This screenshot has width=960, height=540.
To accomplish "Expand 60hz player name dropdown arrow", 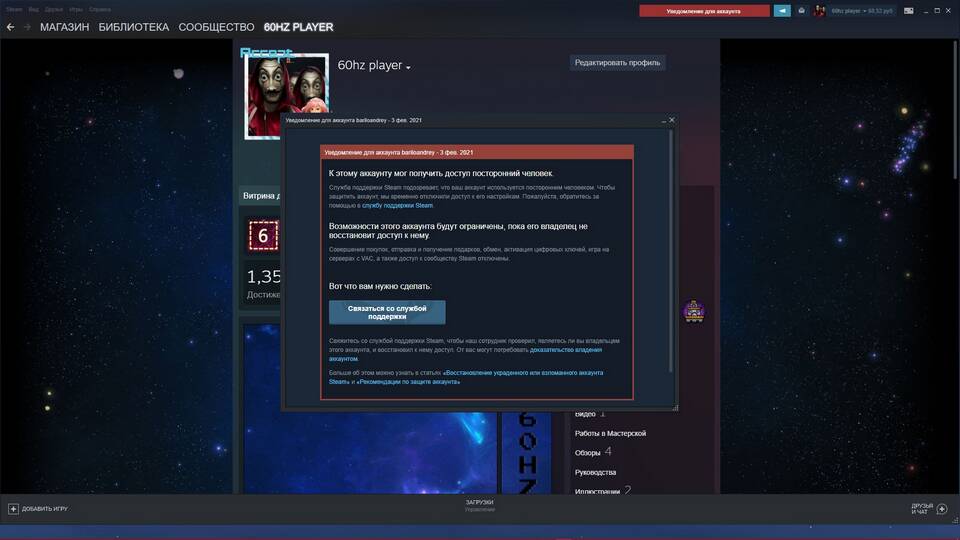I will [x=408, y=67].
